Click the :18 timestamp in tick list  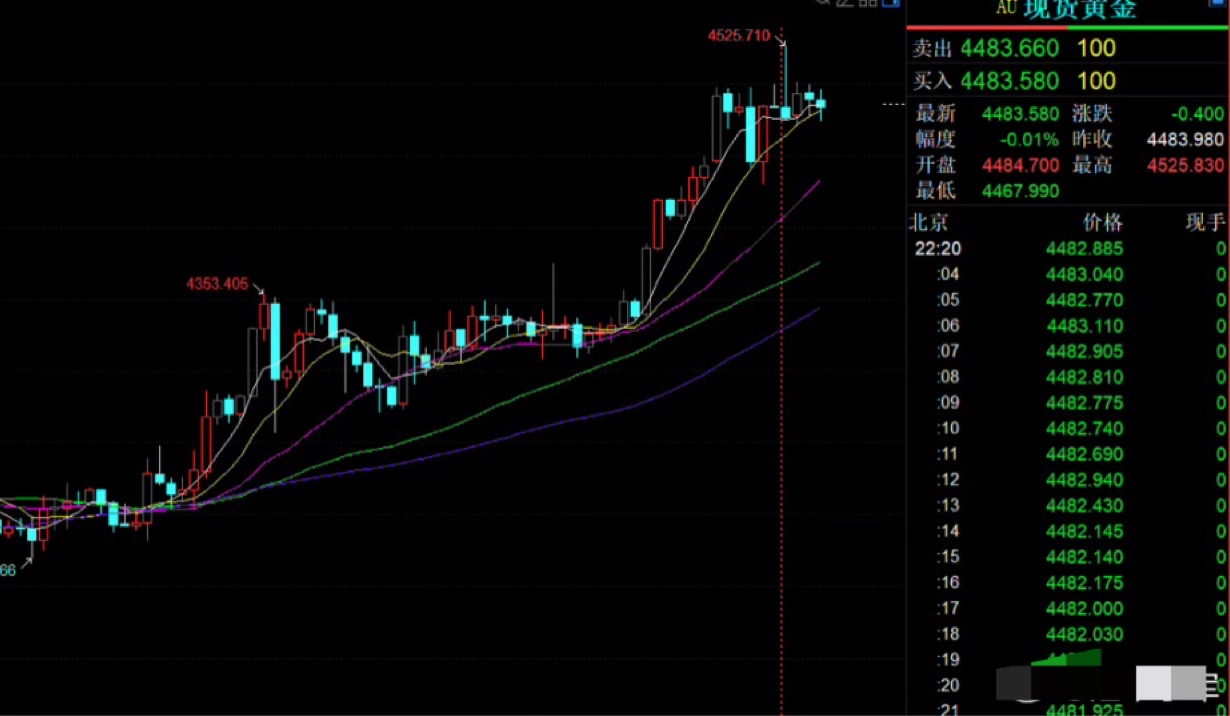click(948, 634)
